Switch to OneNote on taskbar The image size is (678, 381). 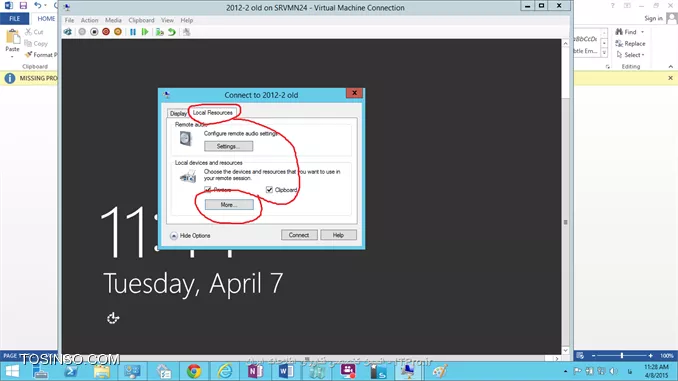click(256, 371)
